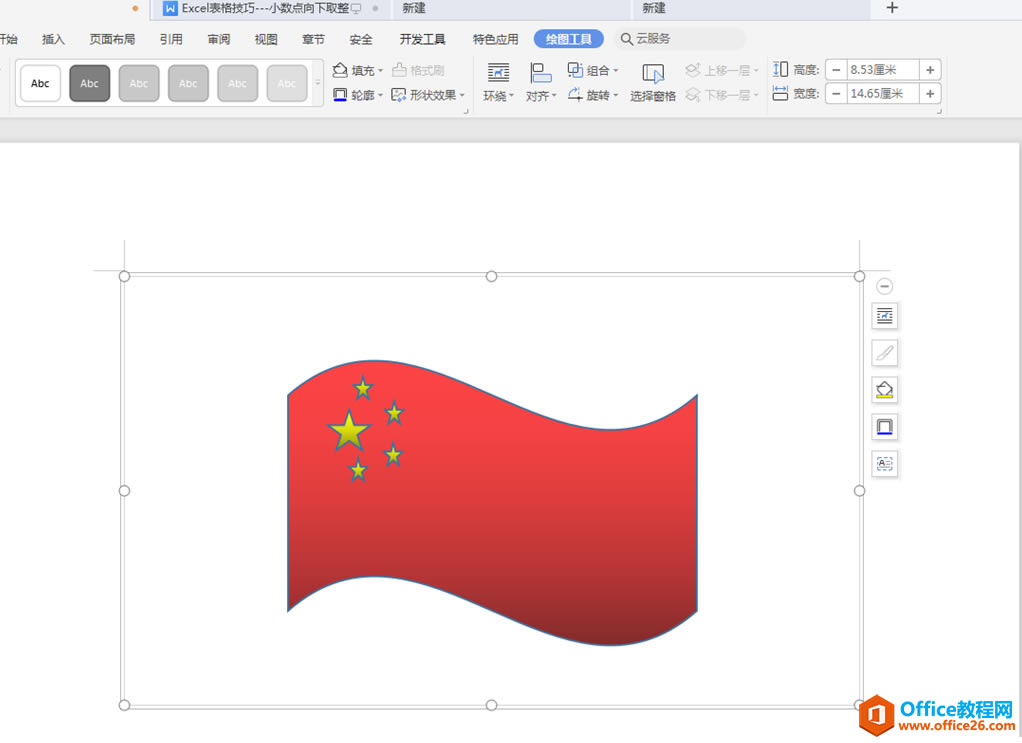Click the 云服务 search box
The width and height of the screenshot is (1022, 743).
click(x=679, y=39)
